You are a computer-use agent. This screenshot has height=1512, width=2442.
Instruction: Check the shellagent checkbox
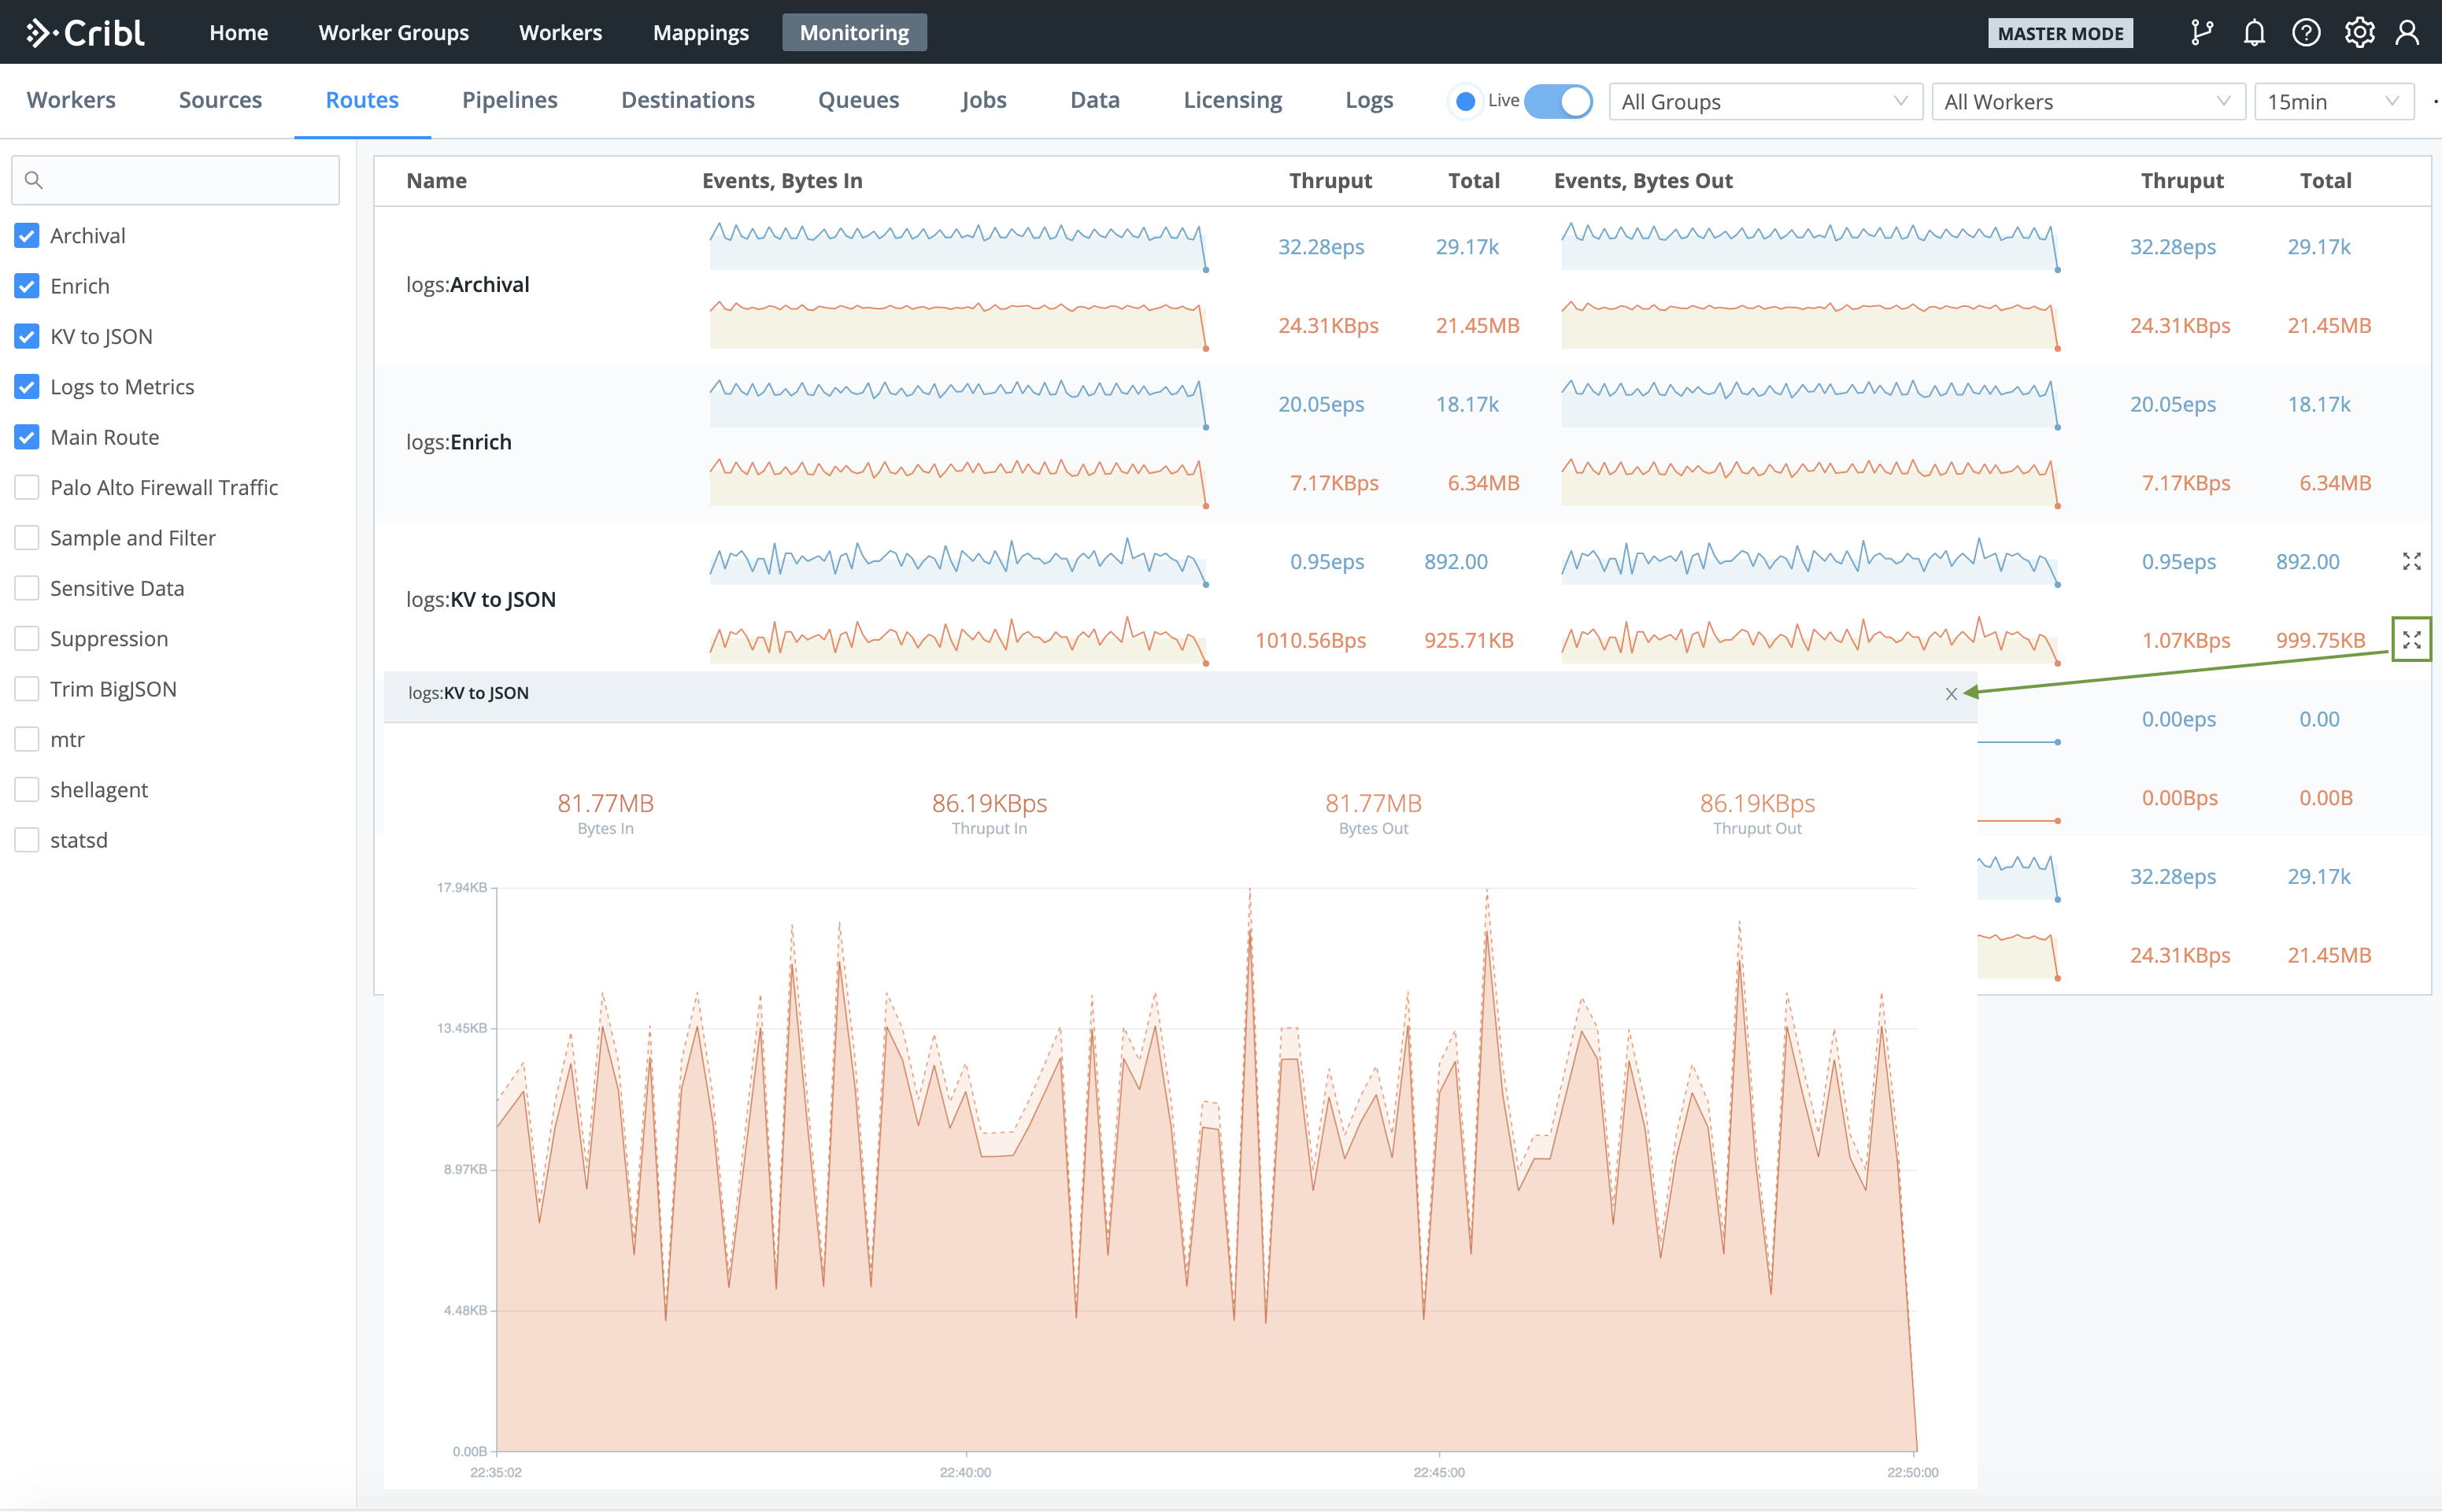27,789
